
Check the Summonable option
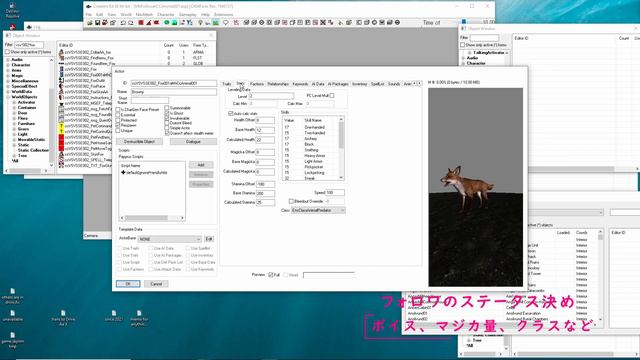coord(167,108)
